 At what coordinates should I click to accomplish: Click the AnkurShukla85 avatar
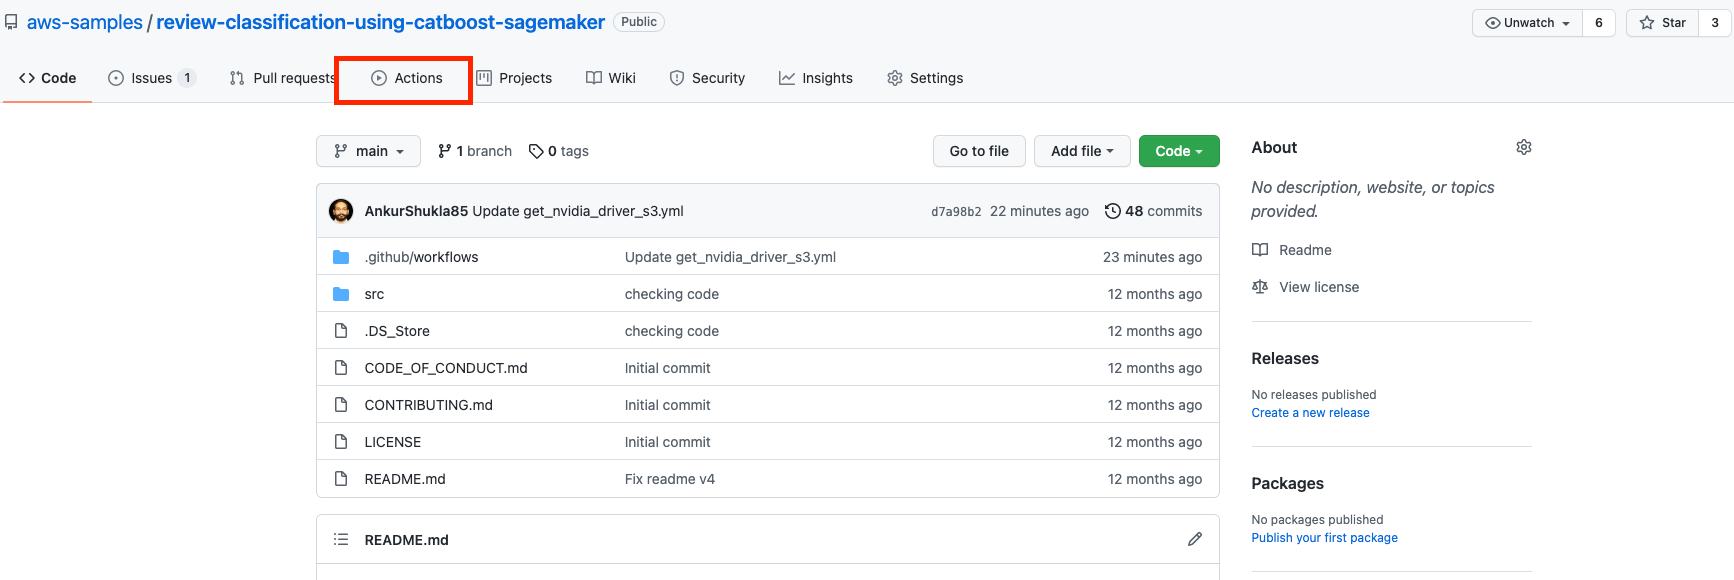(341, 211)
